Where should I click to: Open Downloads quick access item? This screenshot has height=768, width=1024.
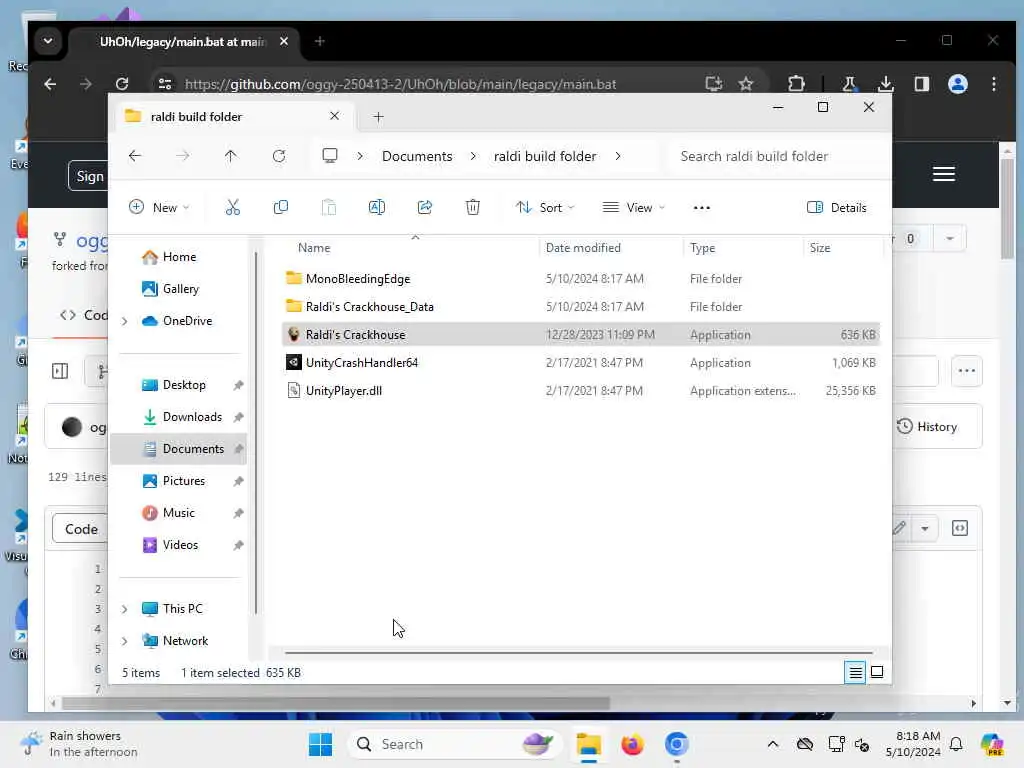click(x=191, y=417)
